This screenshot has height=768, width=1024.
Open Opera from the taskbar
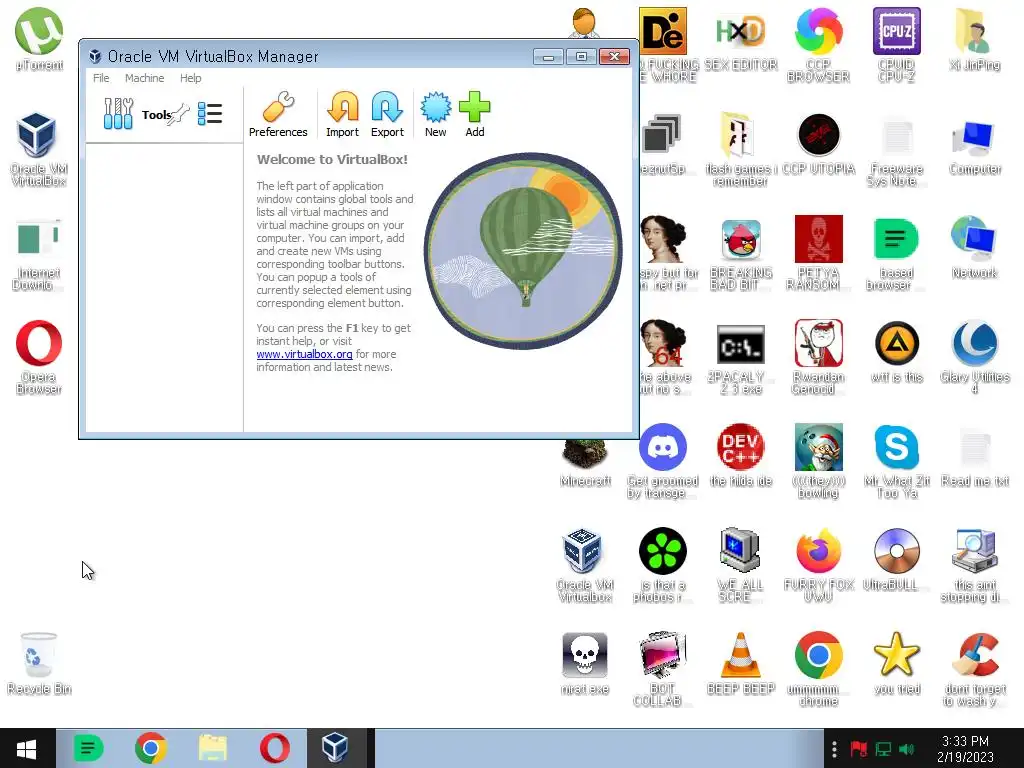275,748
